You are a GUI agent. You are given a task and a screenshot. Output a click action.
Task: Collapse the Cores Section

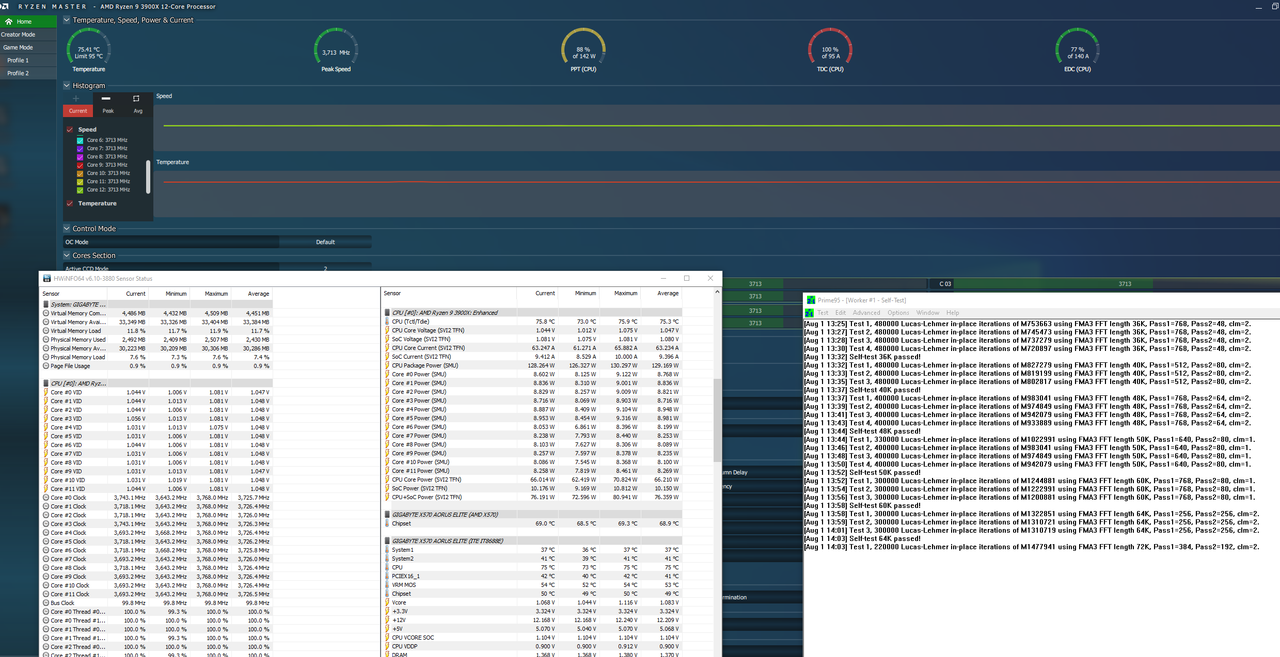coord(67,256)
